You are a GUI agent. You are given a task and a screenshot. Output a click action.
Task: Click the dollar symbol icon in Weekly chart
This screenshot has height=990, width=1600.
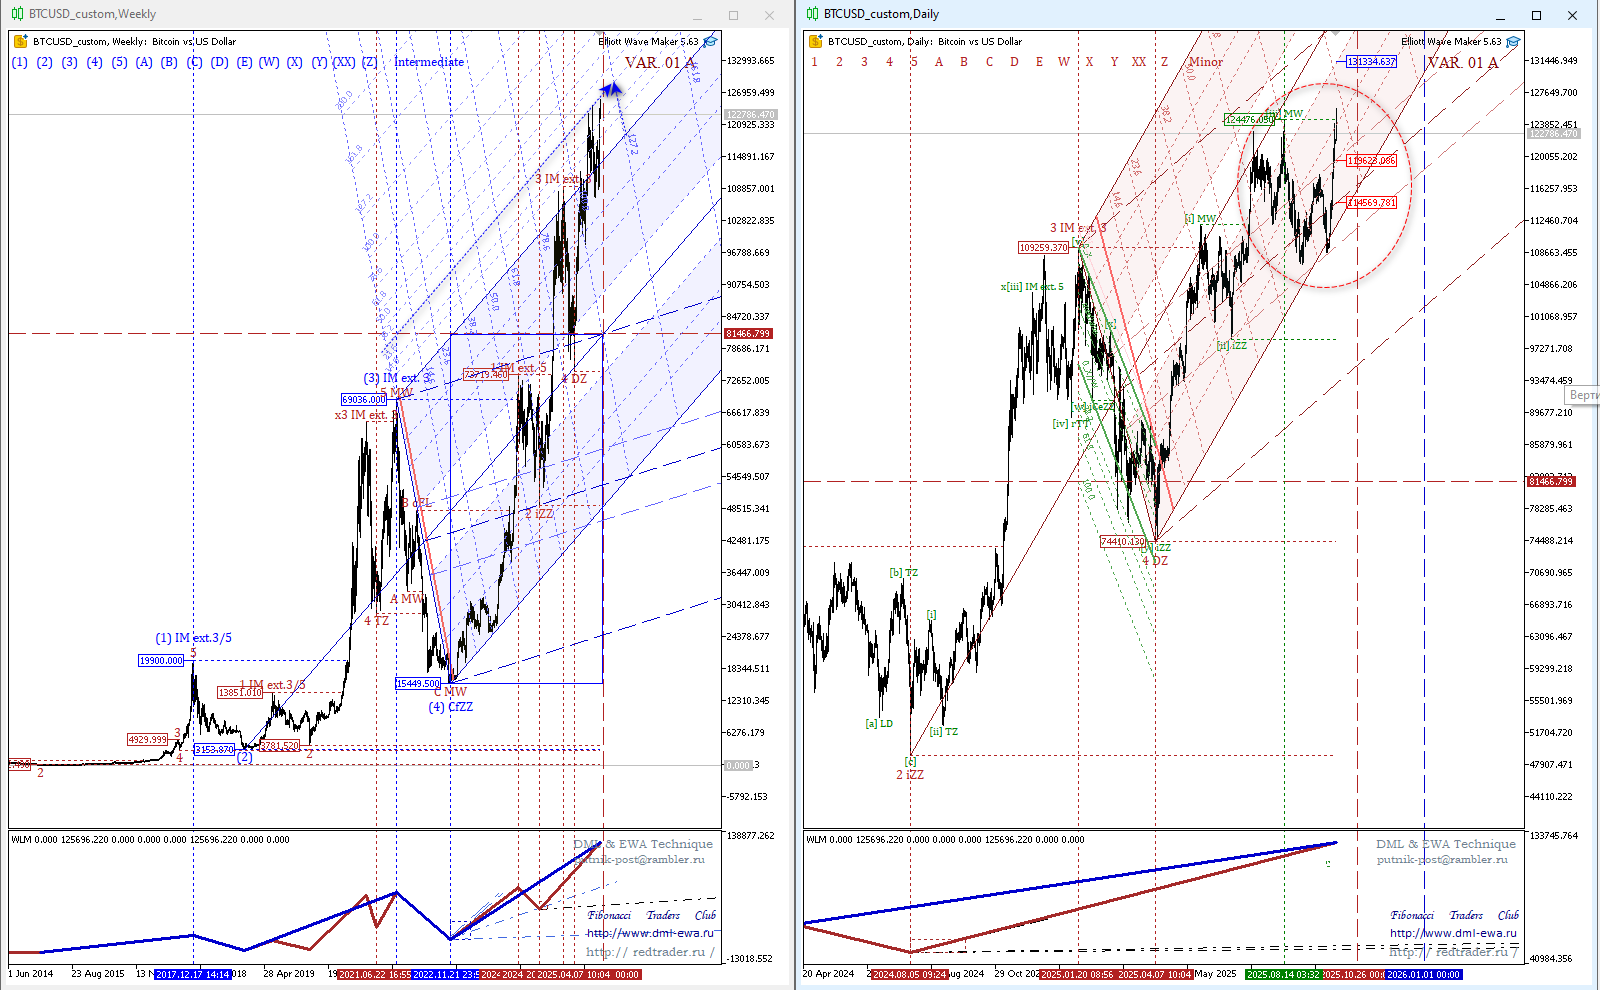[21, 42]
